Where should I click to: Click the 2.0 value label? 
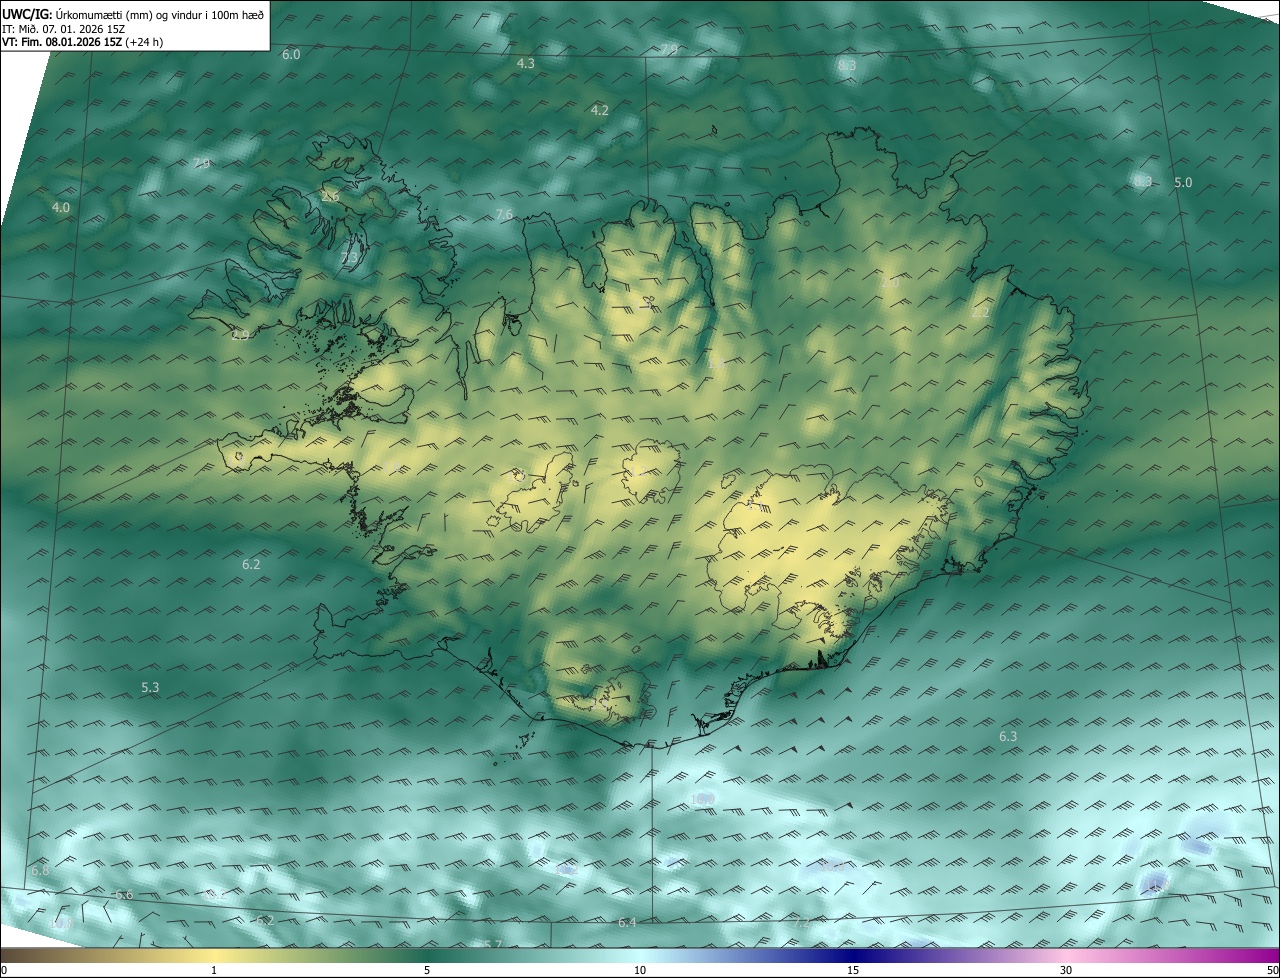click(x=890, y=284)
